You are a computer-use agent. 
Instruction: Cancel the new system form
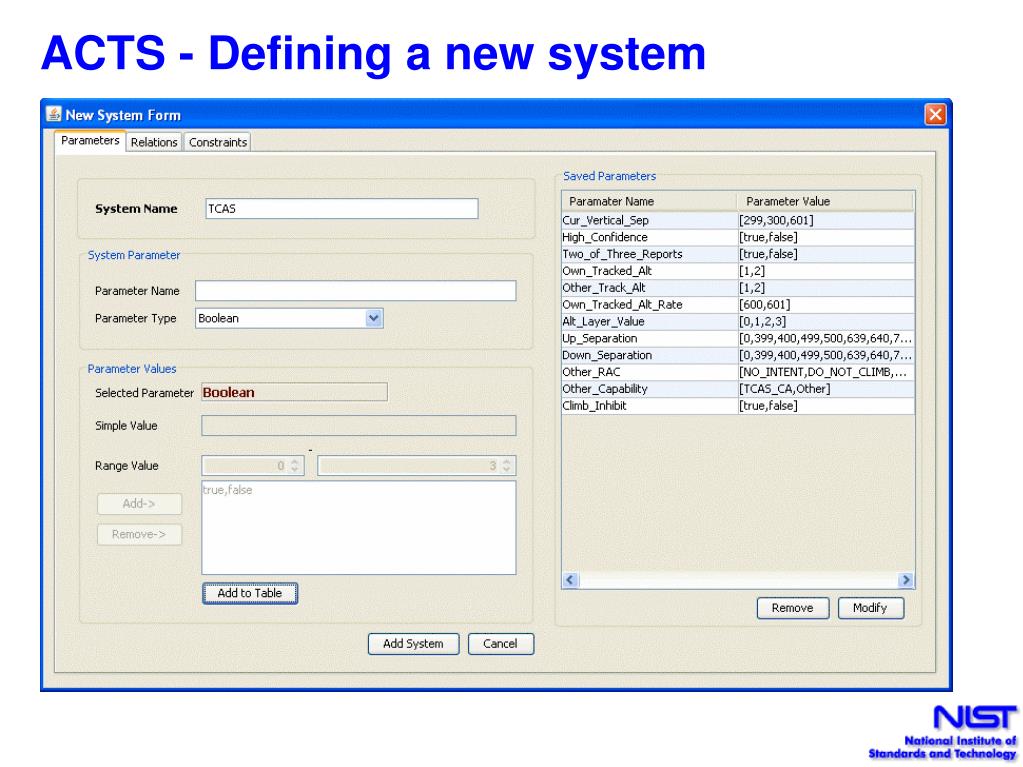click(500, 644)
